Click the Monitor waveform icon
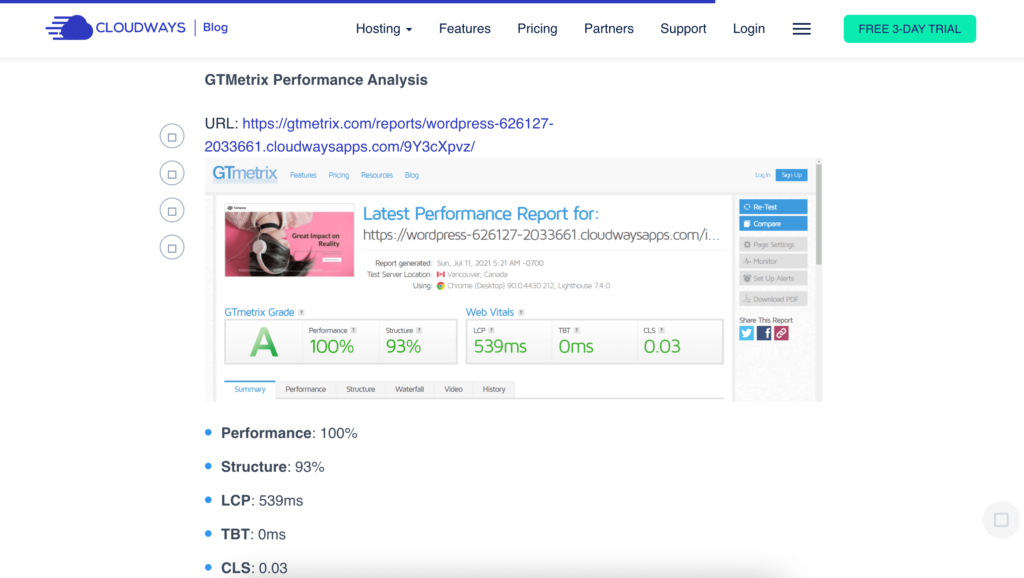The image size is (1024, 578). click(x=747, y=261)
